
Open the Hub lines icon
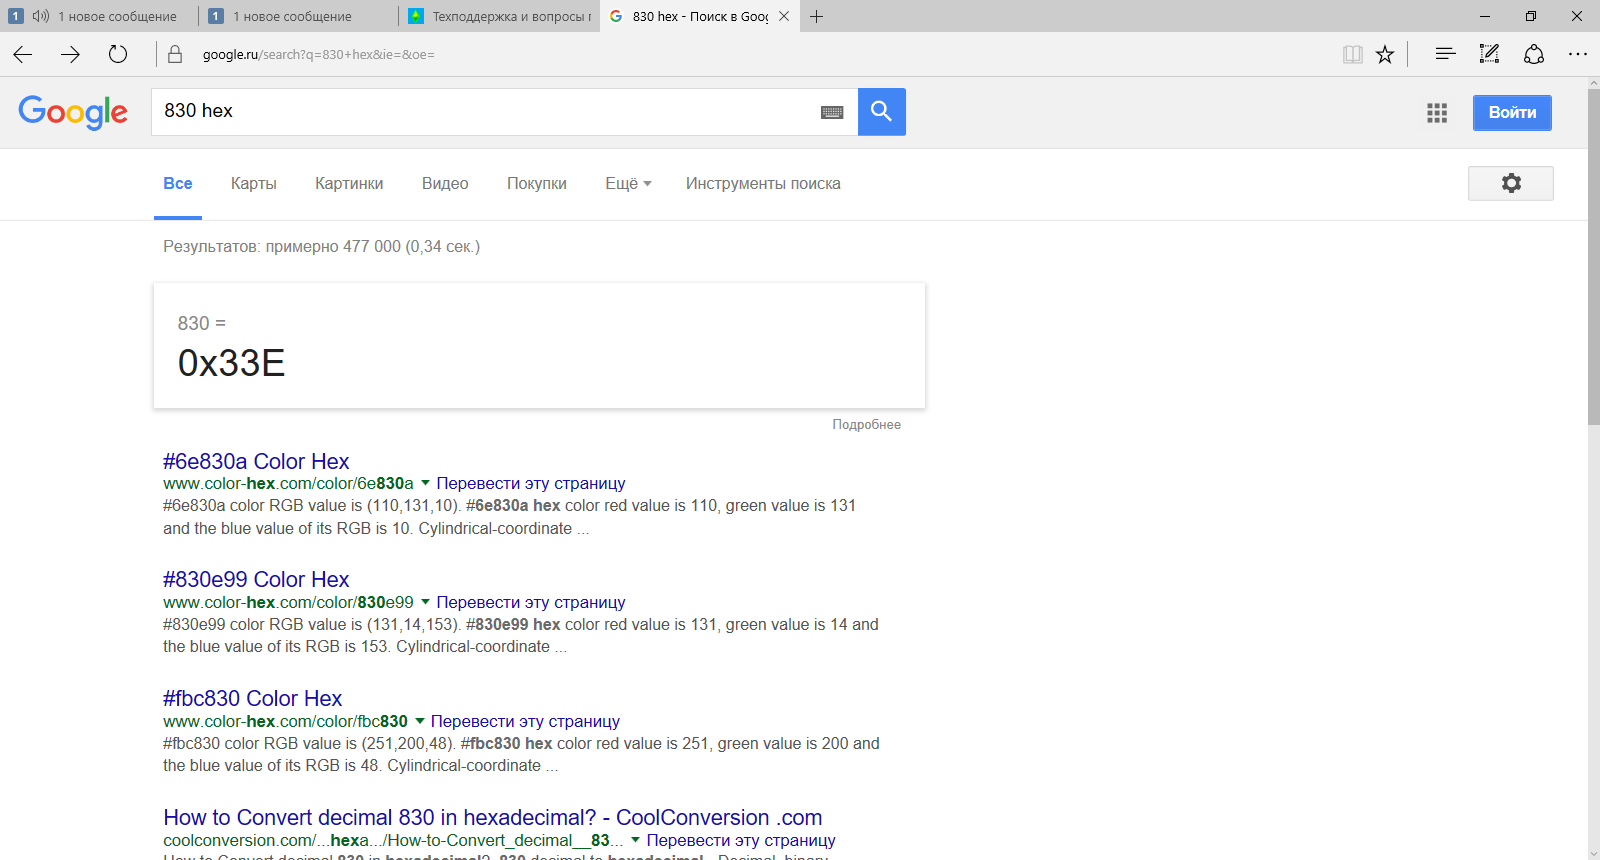1445,54
